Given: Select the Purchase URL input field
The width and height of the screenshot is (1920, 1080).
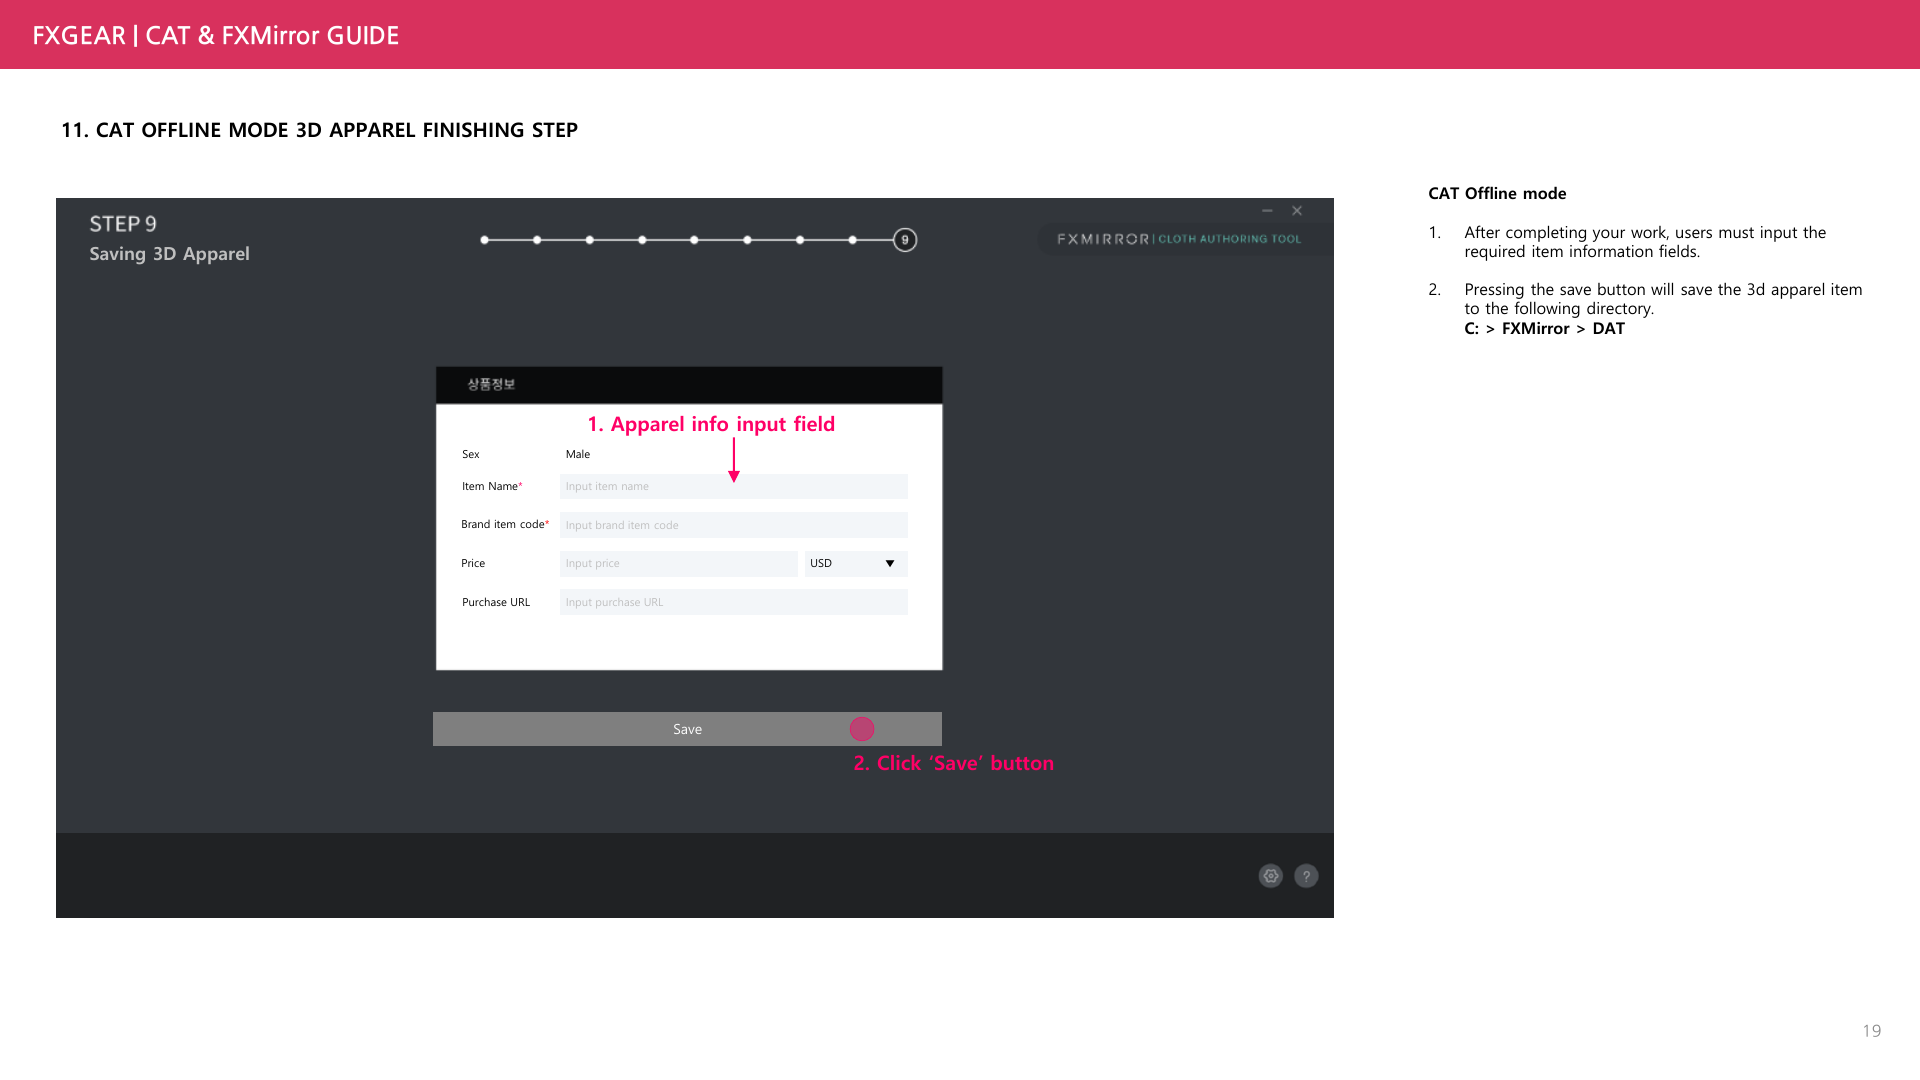Looking at the screenshot, I should [734, 602].
